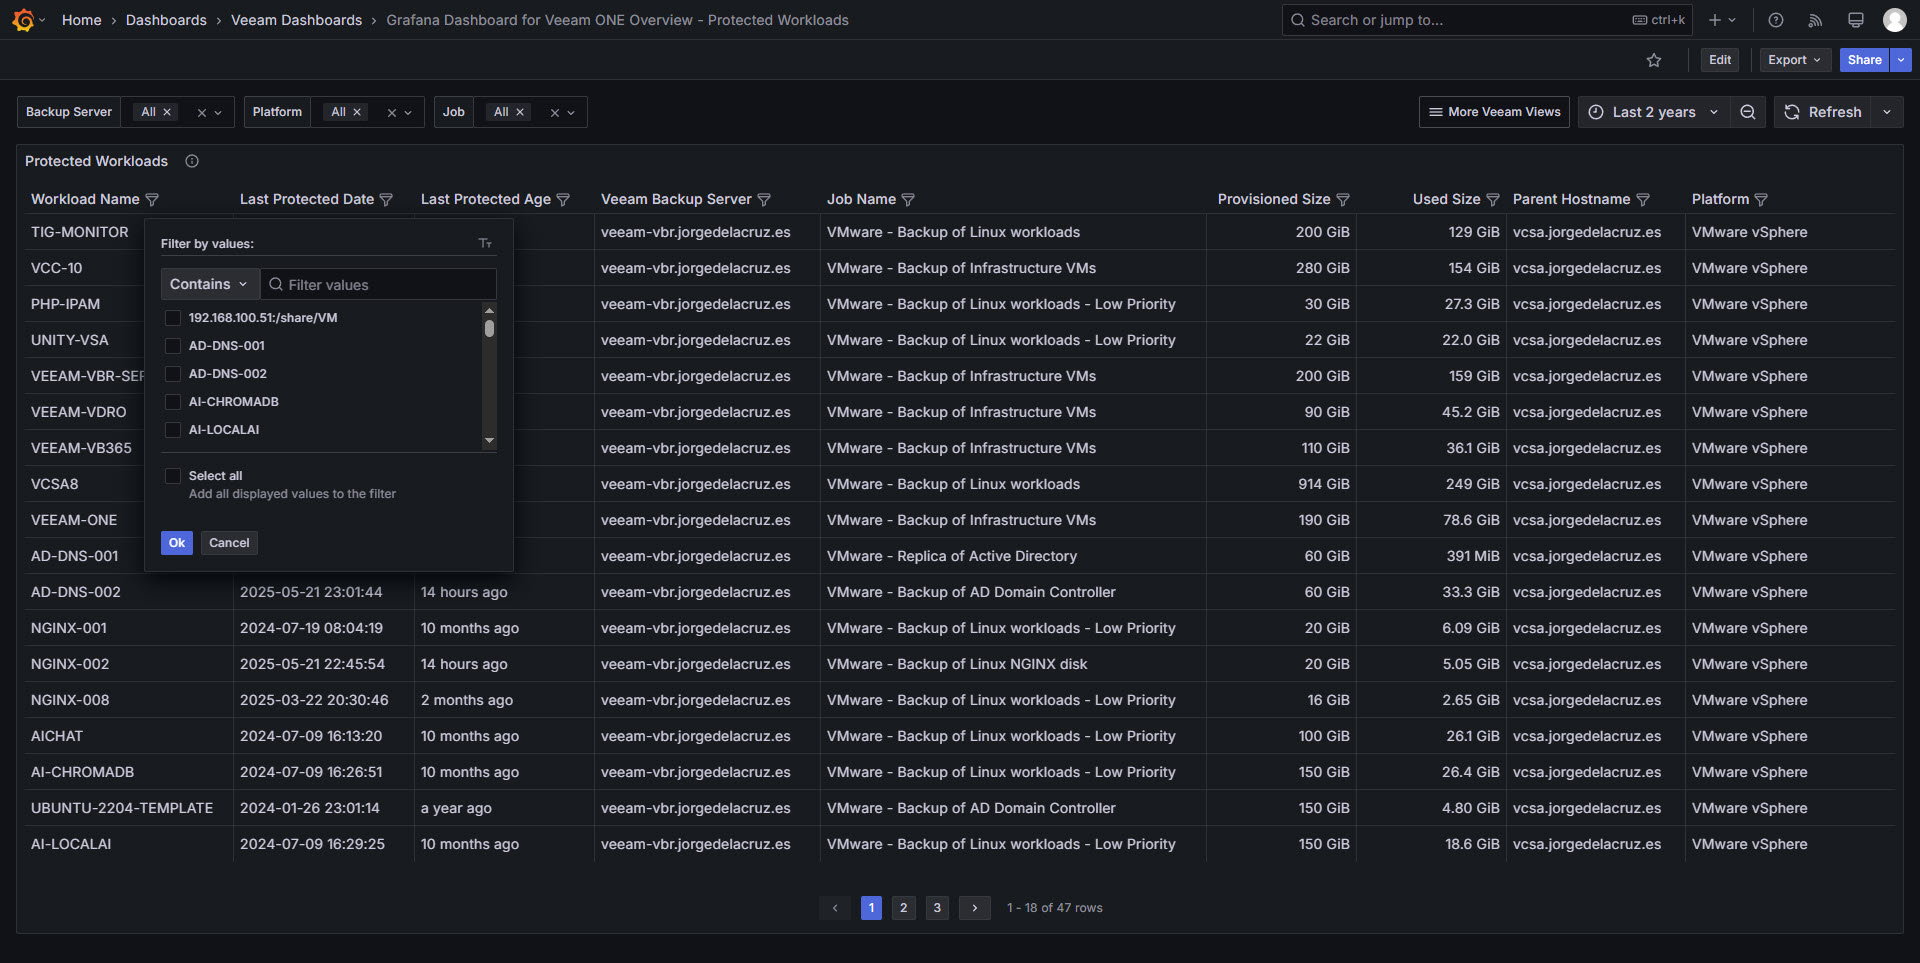
Task: Sort by the Job Name column header
Action: click(x=861, y=200)
